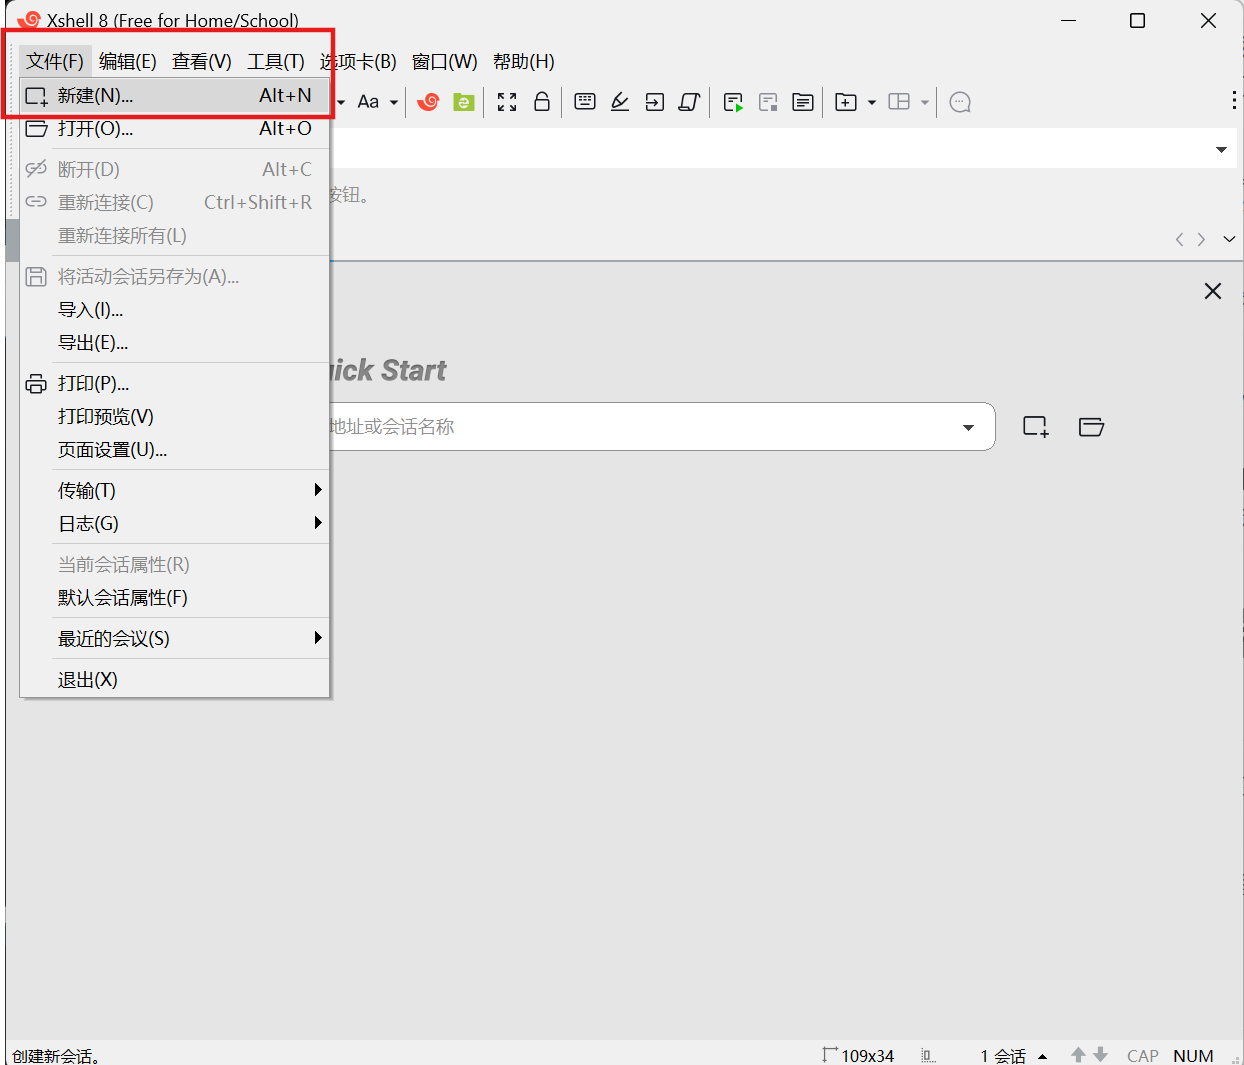This screenshot has width=1244, height=1065.
Task: Open the 文件(F) menu
Action: point(55,62)
